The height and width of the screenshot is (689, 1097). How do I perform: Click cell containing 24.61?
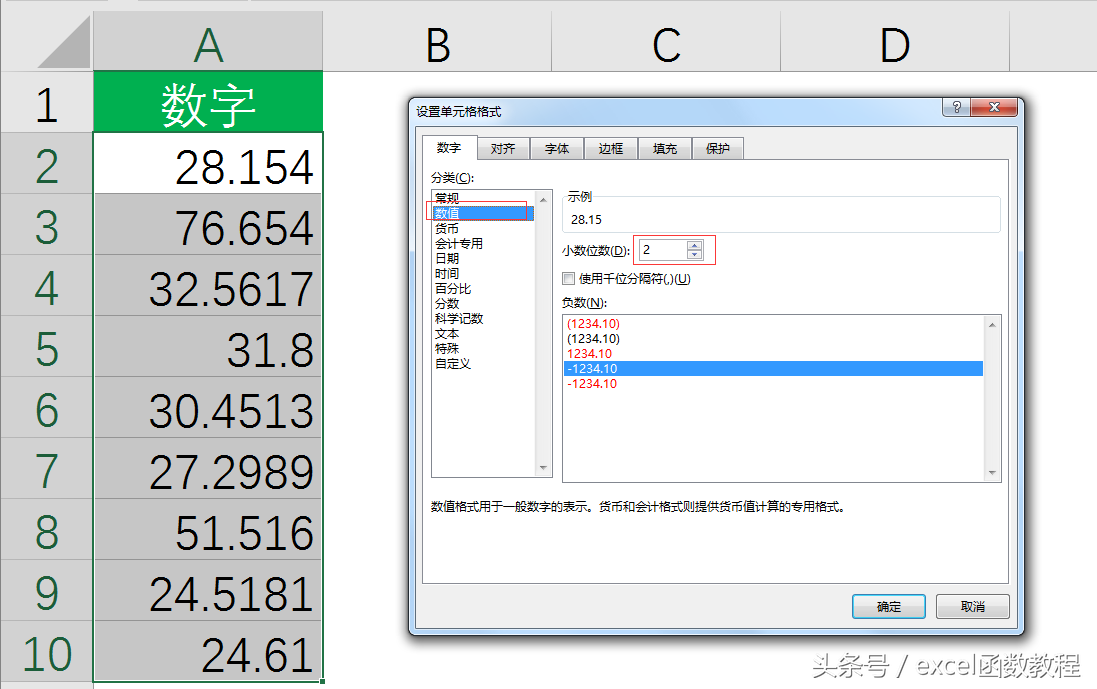pyautogui.click(x=208, y=651)
